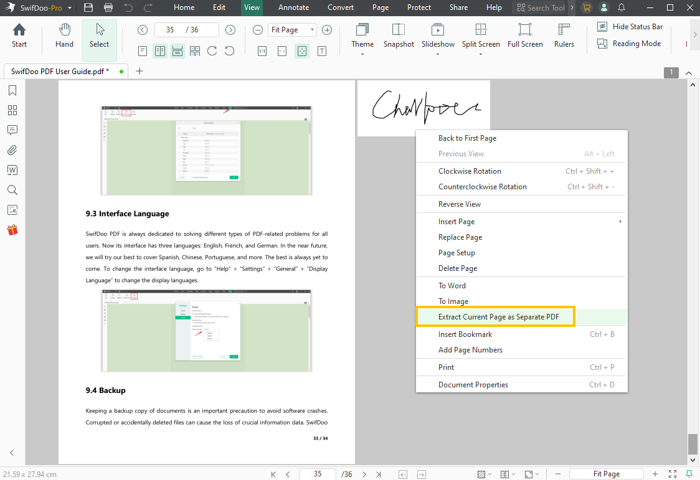The width and height of the screenshot is (700, 480).
Task: Zoom in with the plus circle icon
Action: [x=327, y=30]
